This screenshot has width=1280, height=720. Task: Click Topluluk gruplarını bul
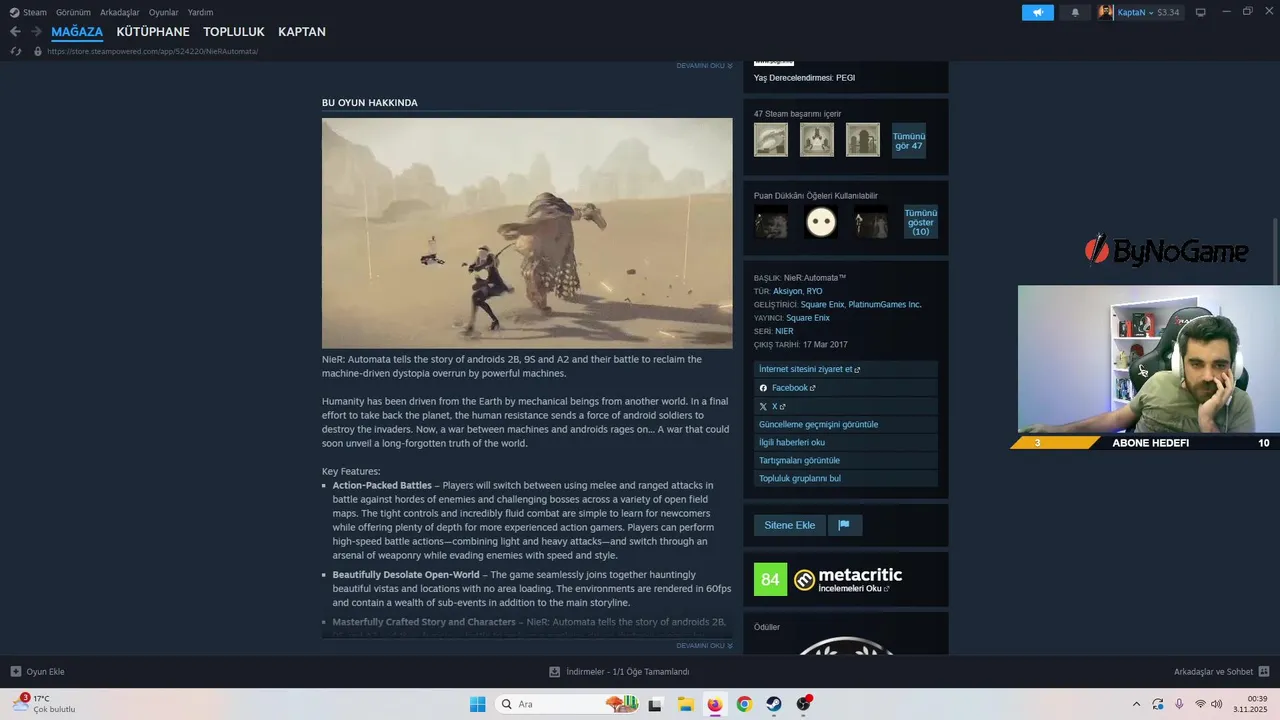point(846,478)
